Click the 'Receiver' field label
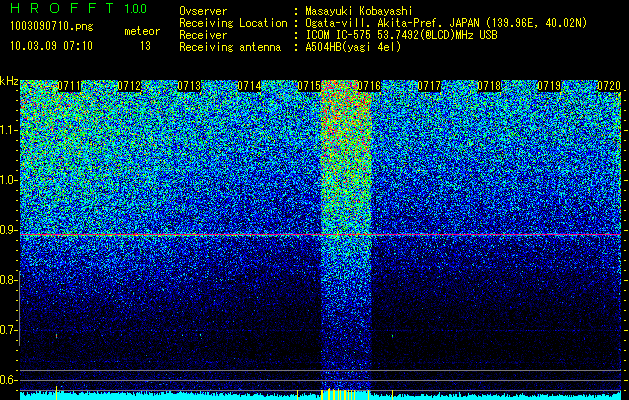Viewport: 629px width, 400px height. tap(203, 35)
